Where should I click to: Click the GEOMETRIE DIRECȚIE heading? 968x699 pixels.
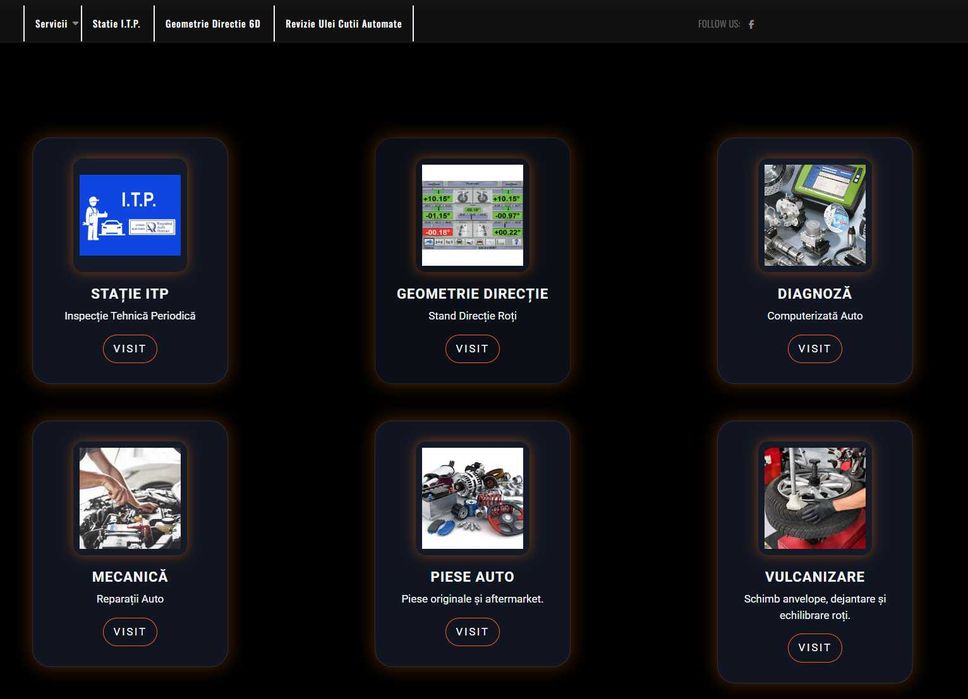pos(472,294)
